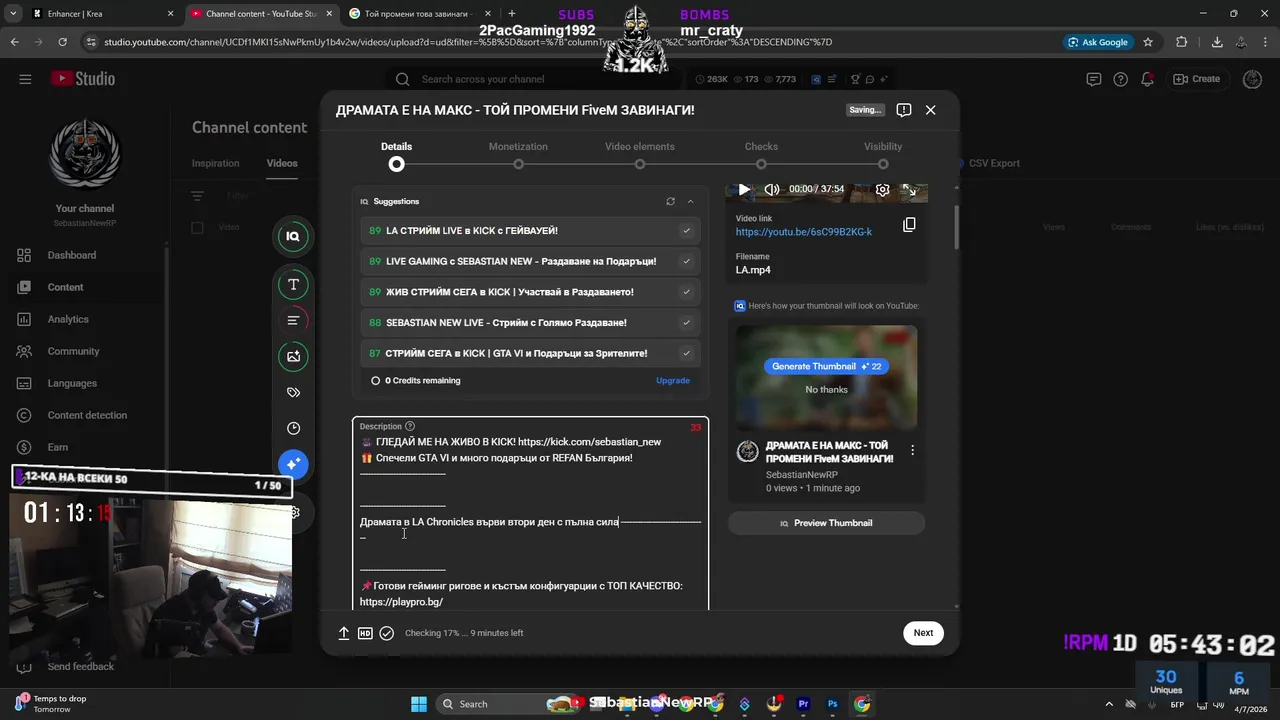
Task: Collapse the Suggestions panel
Action: (690, 201)
